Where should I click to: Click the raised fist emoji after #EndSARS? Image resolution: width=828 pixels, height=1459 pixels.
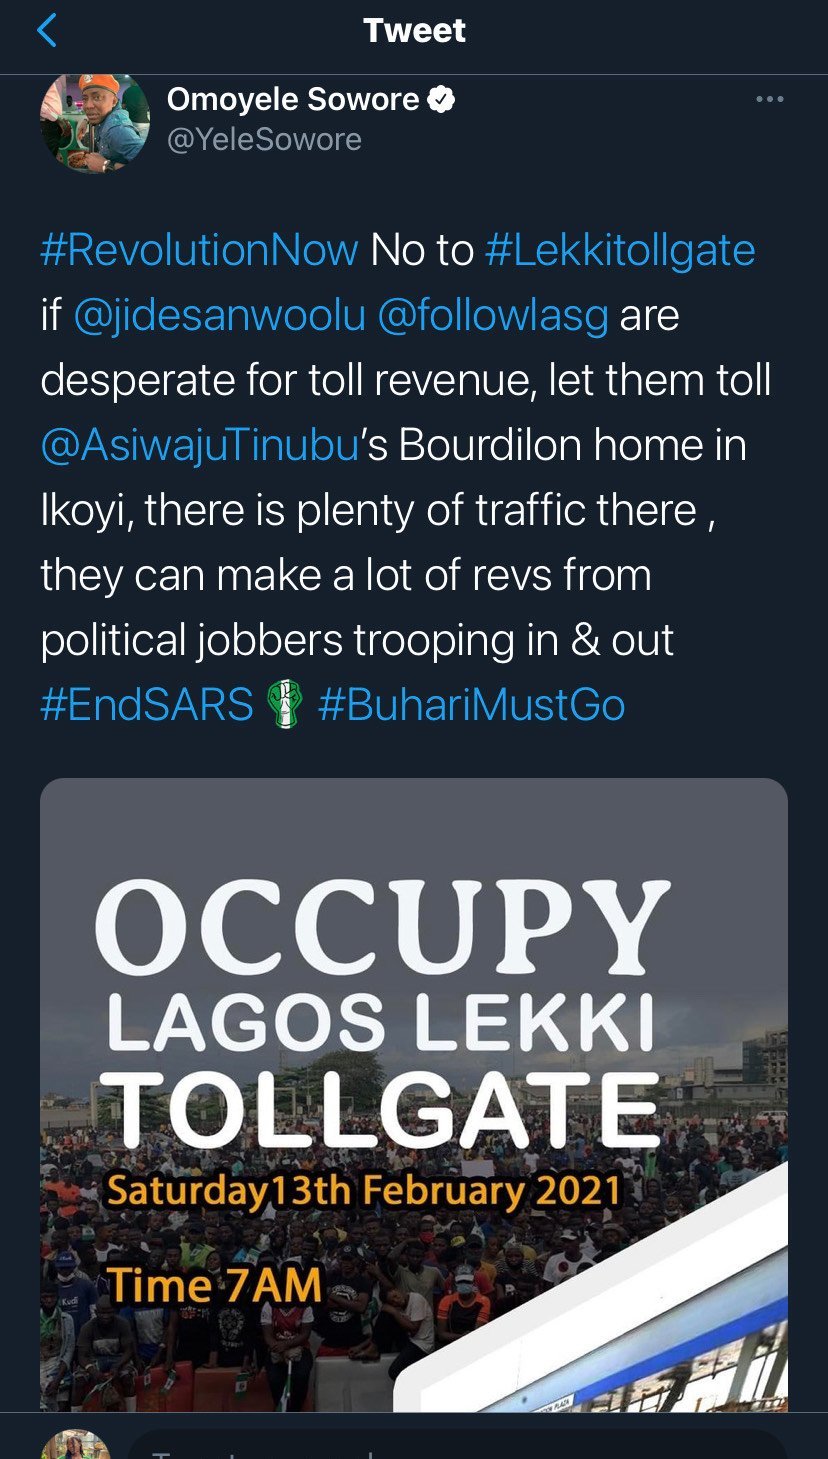click(x=286, y=704)
